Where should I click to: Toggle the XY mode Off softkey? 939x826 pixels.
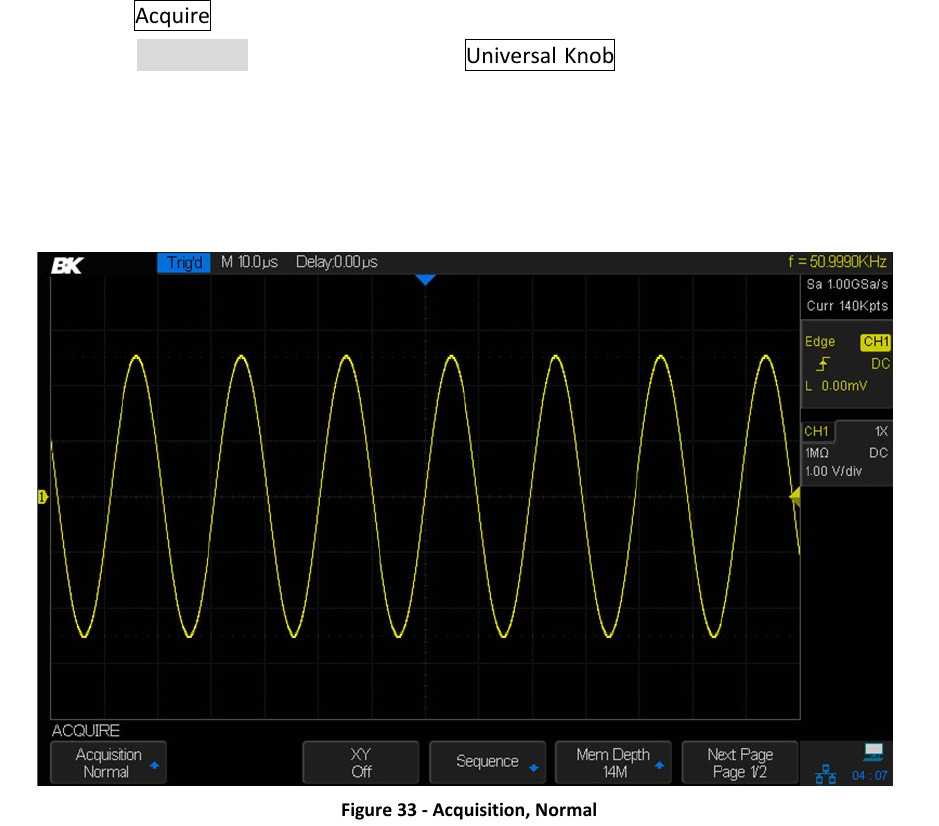[x=361, y=762]
